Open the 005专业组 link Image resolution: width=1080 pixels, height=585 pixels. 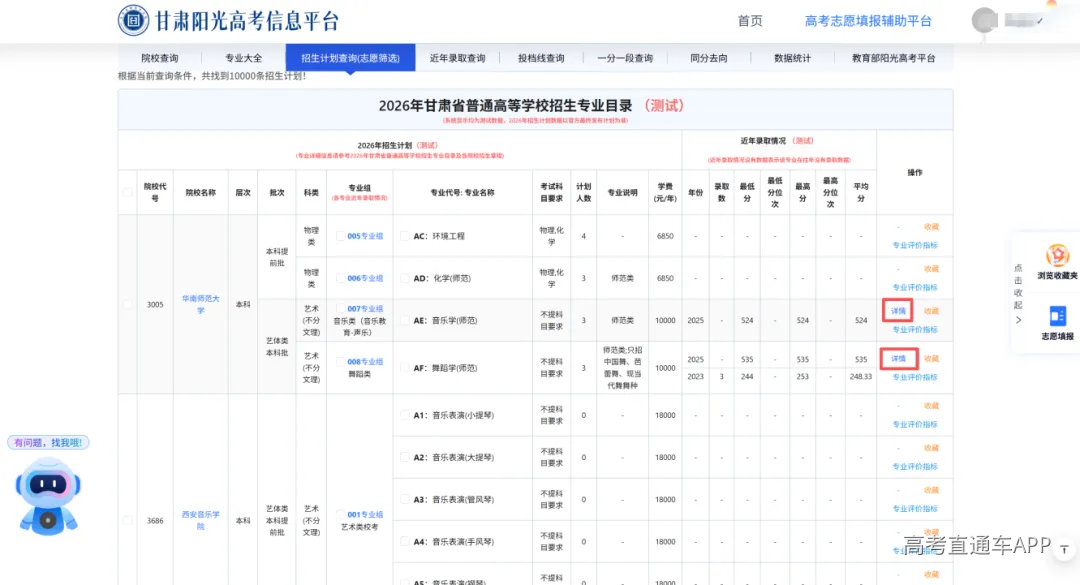point(365,236)
